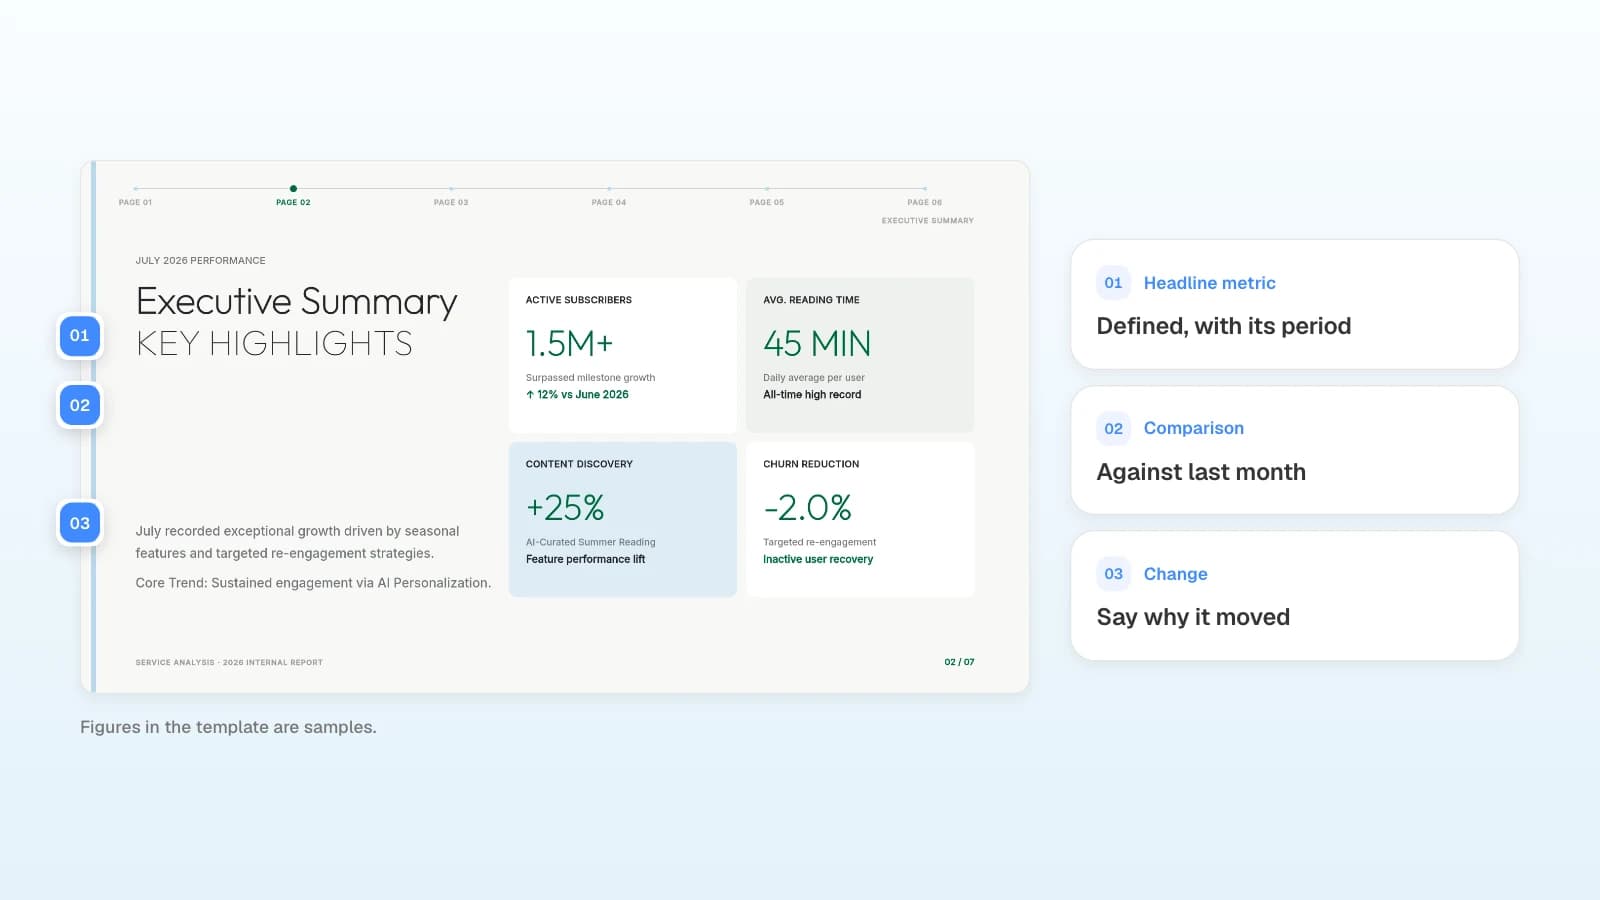This screenshot has width=1600, height=900.
Task: Select the Churn Reduction -2.0% card
Action: [860, 519]
